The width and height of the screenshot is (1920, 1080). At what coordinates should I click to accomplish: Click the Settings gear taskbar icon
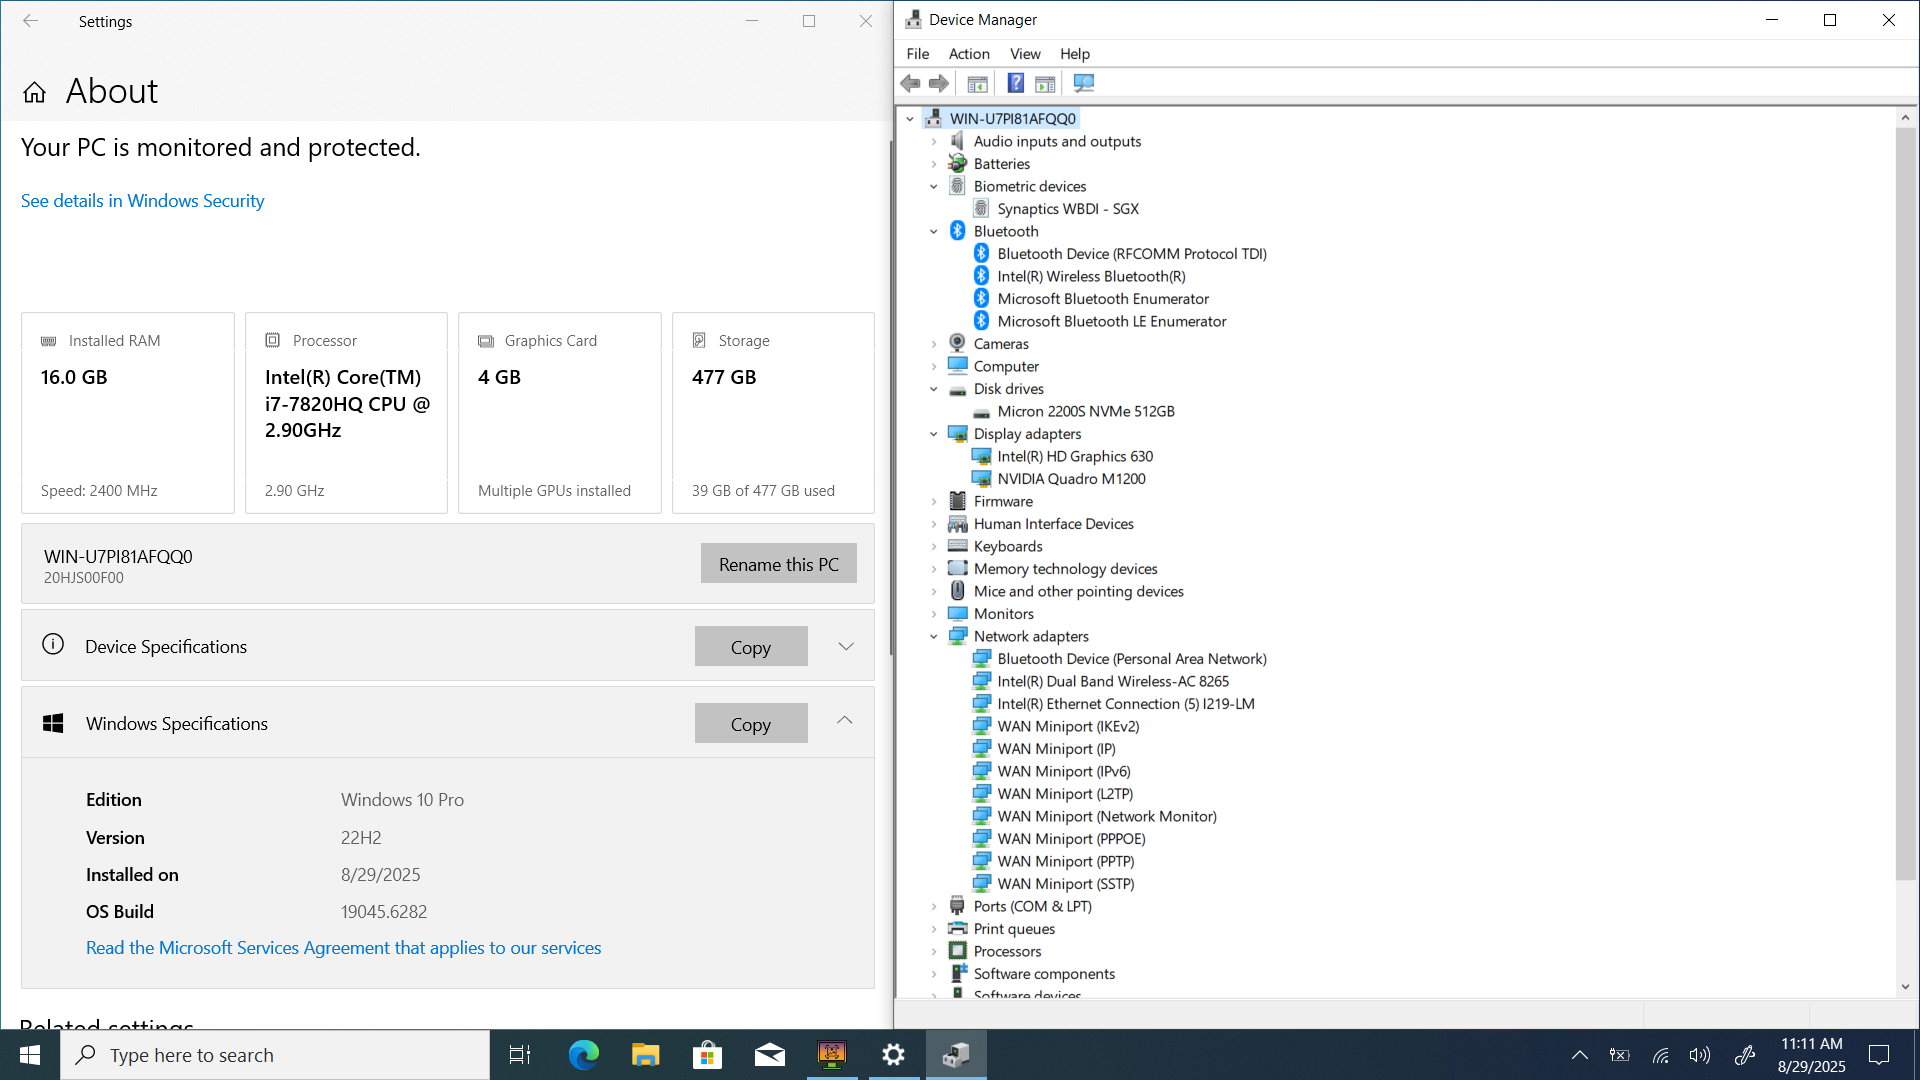893,1055
